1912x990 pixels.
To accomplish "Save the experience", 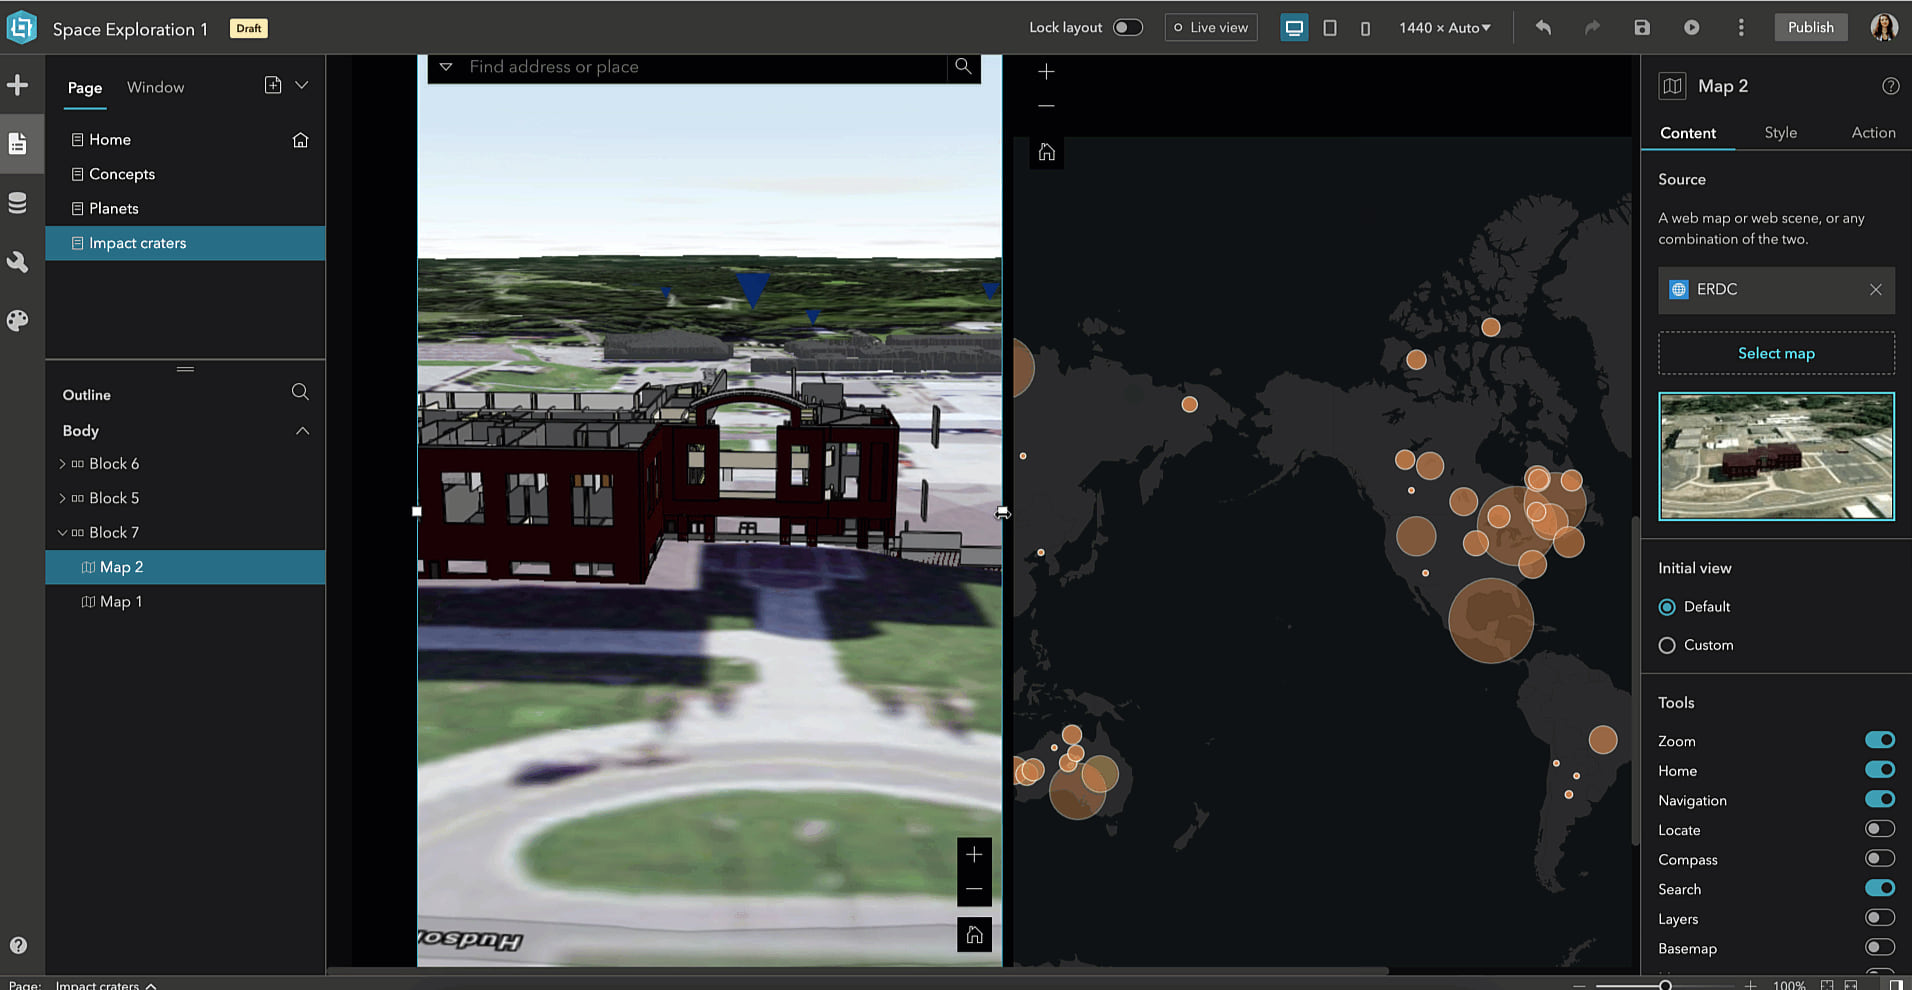I will 1641,27.
